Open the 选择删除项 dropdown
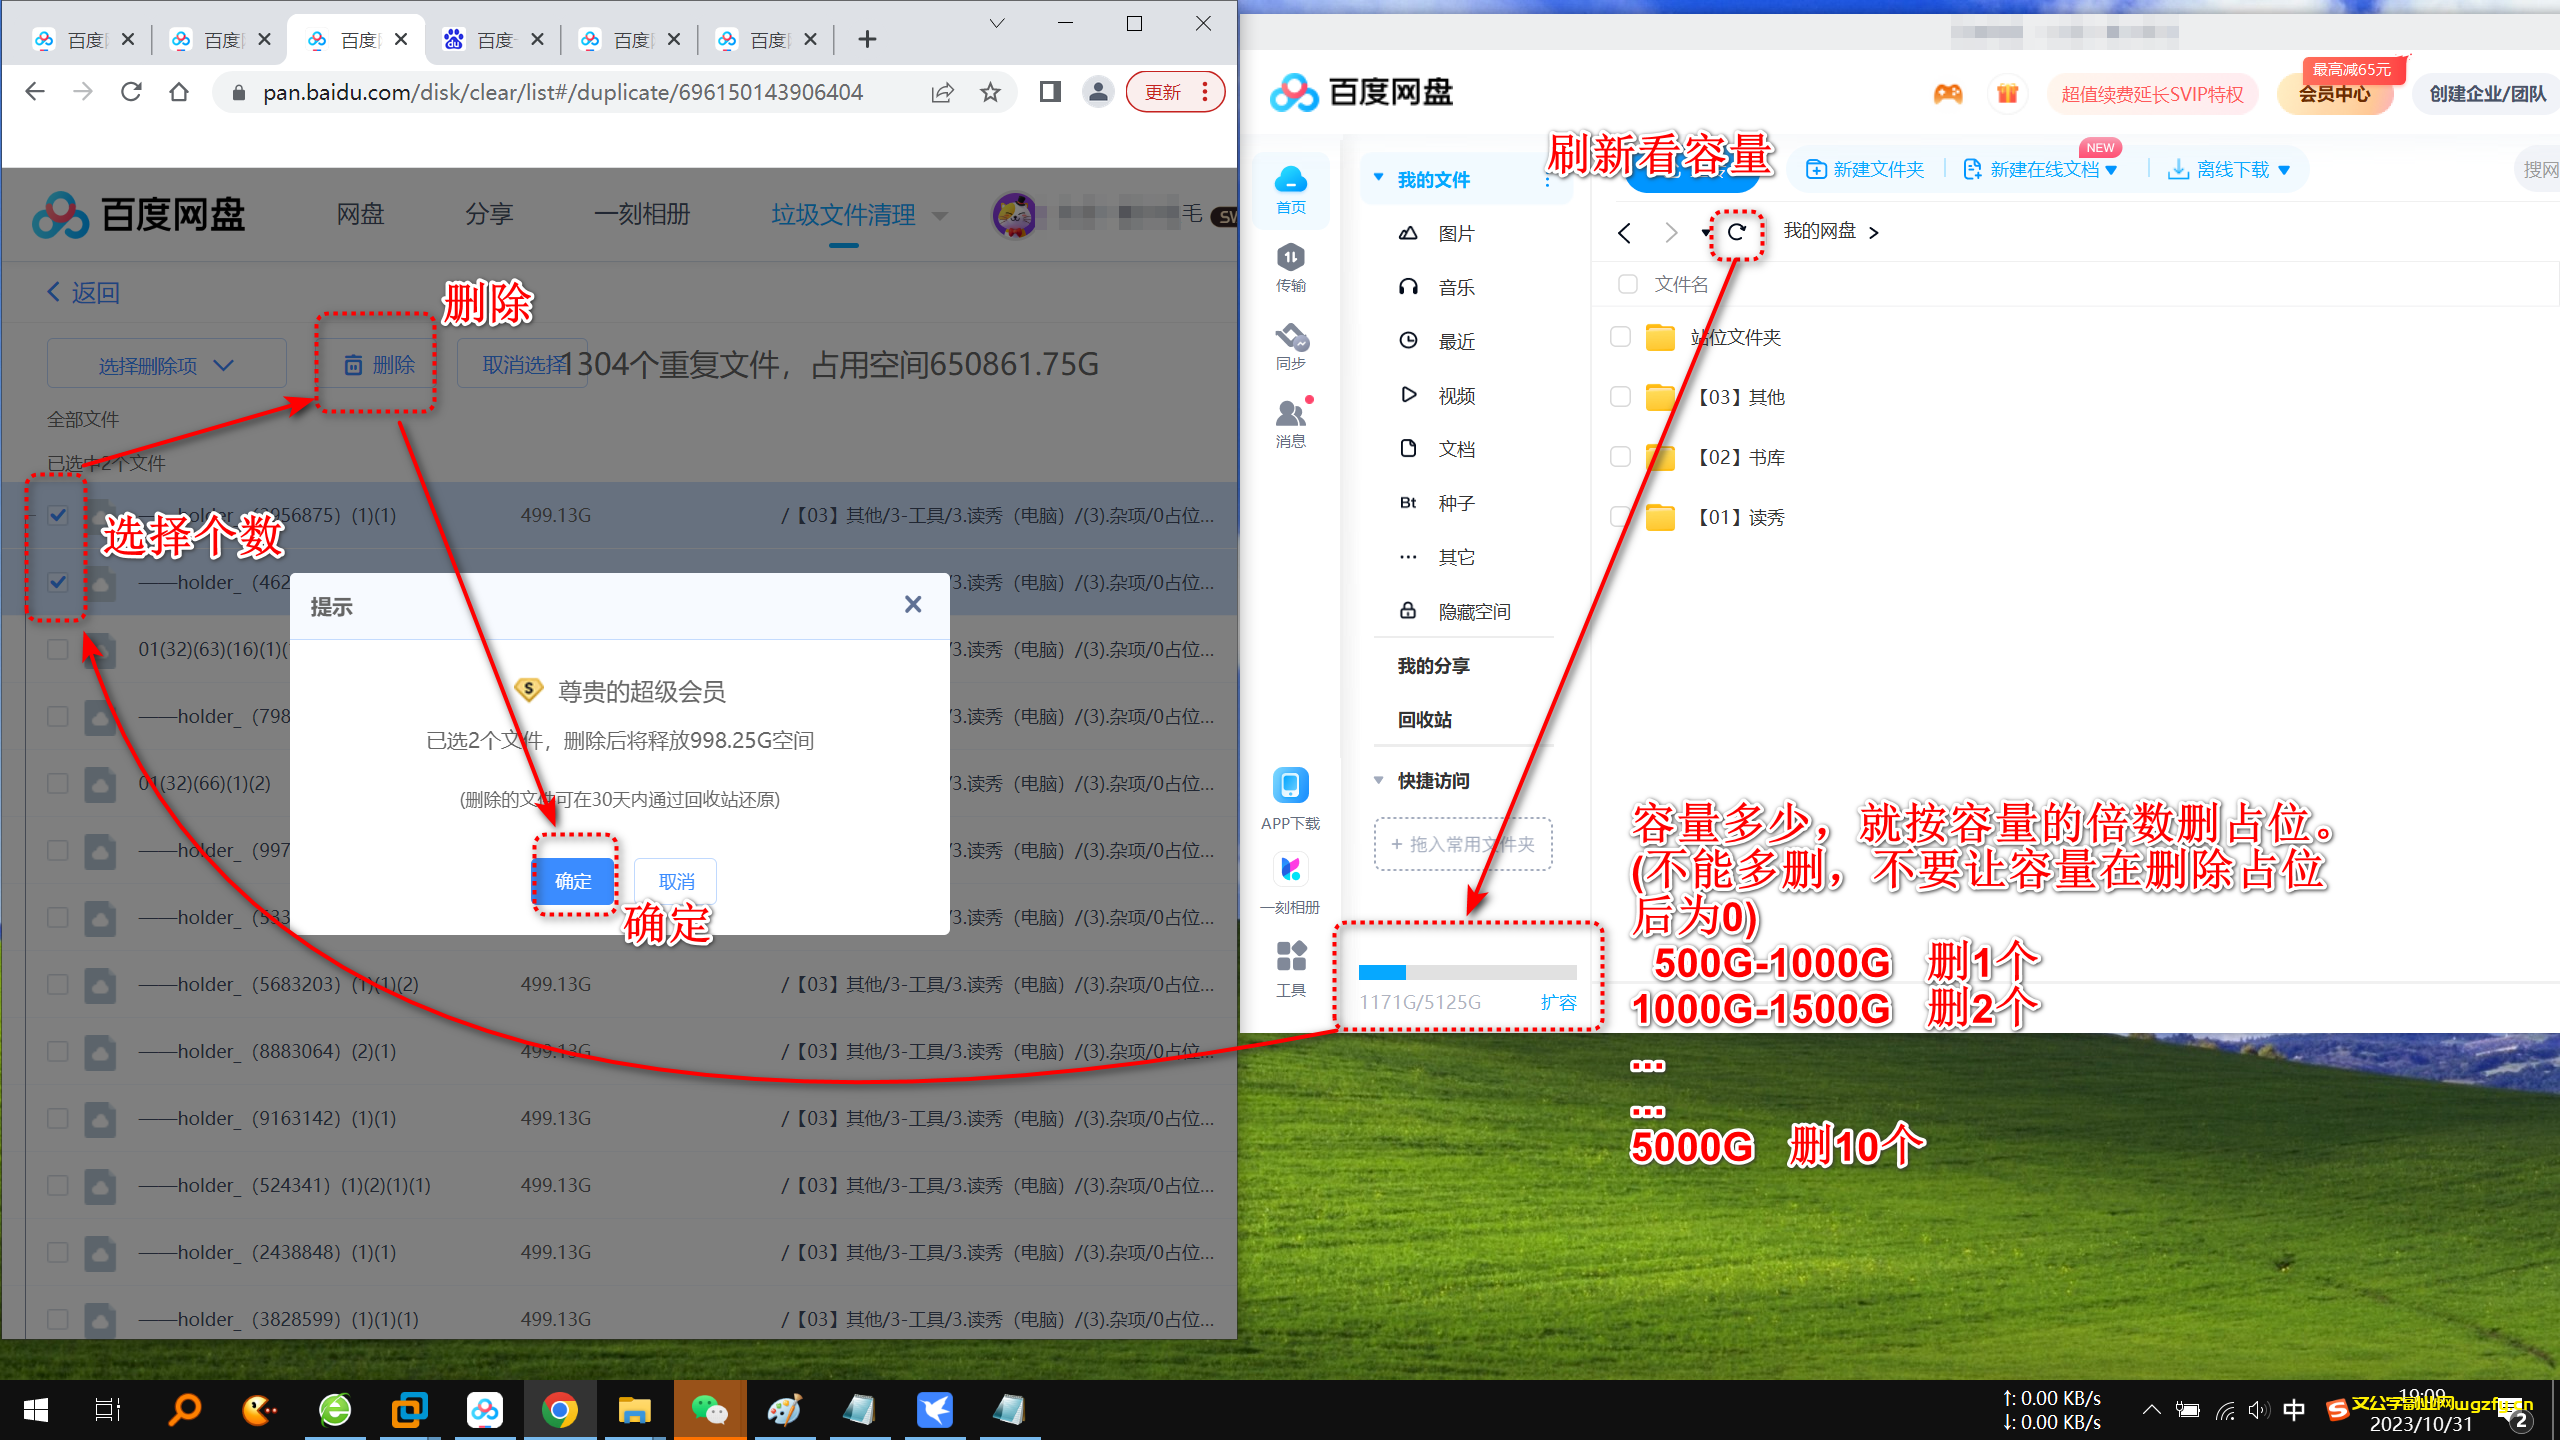Image resolution: width=2560 pixels, height=1440 pixels. pos(166,365)
